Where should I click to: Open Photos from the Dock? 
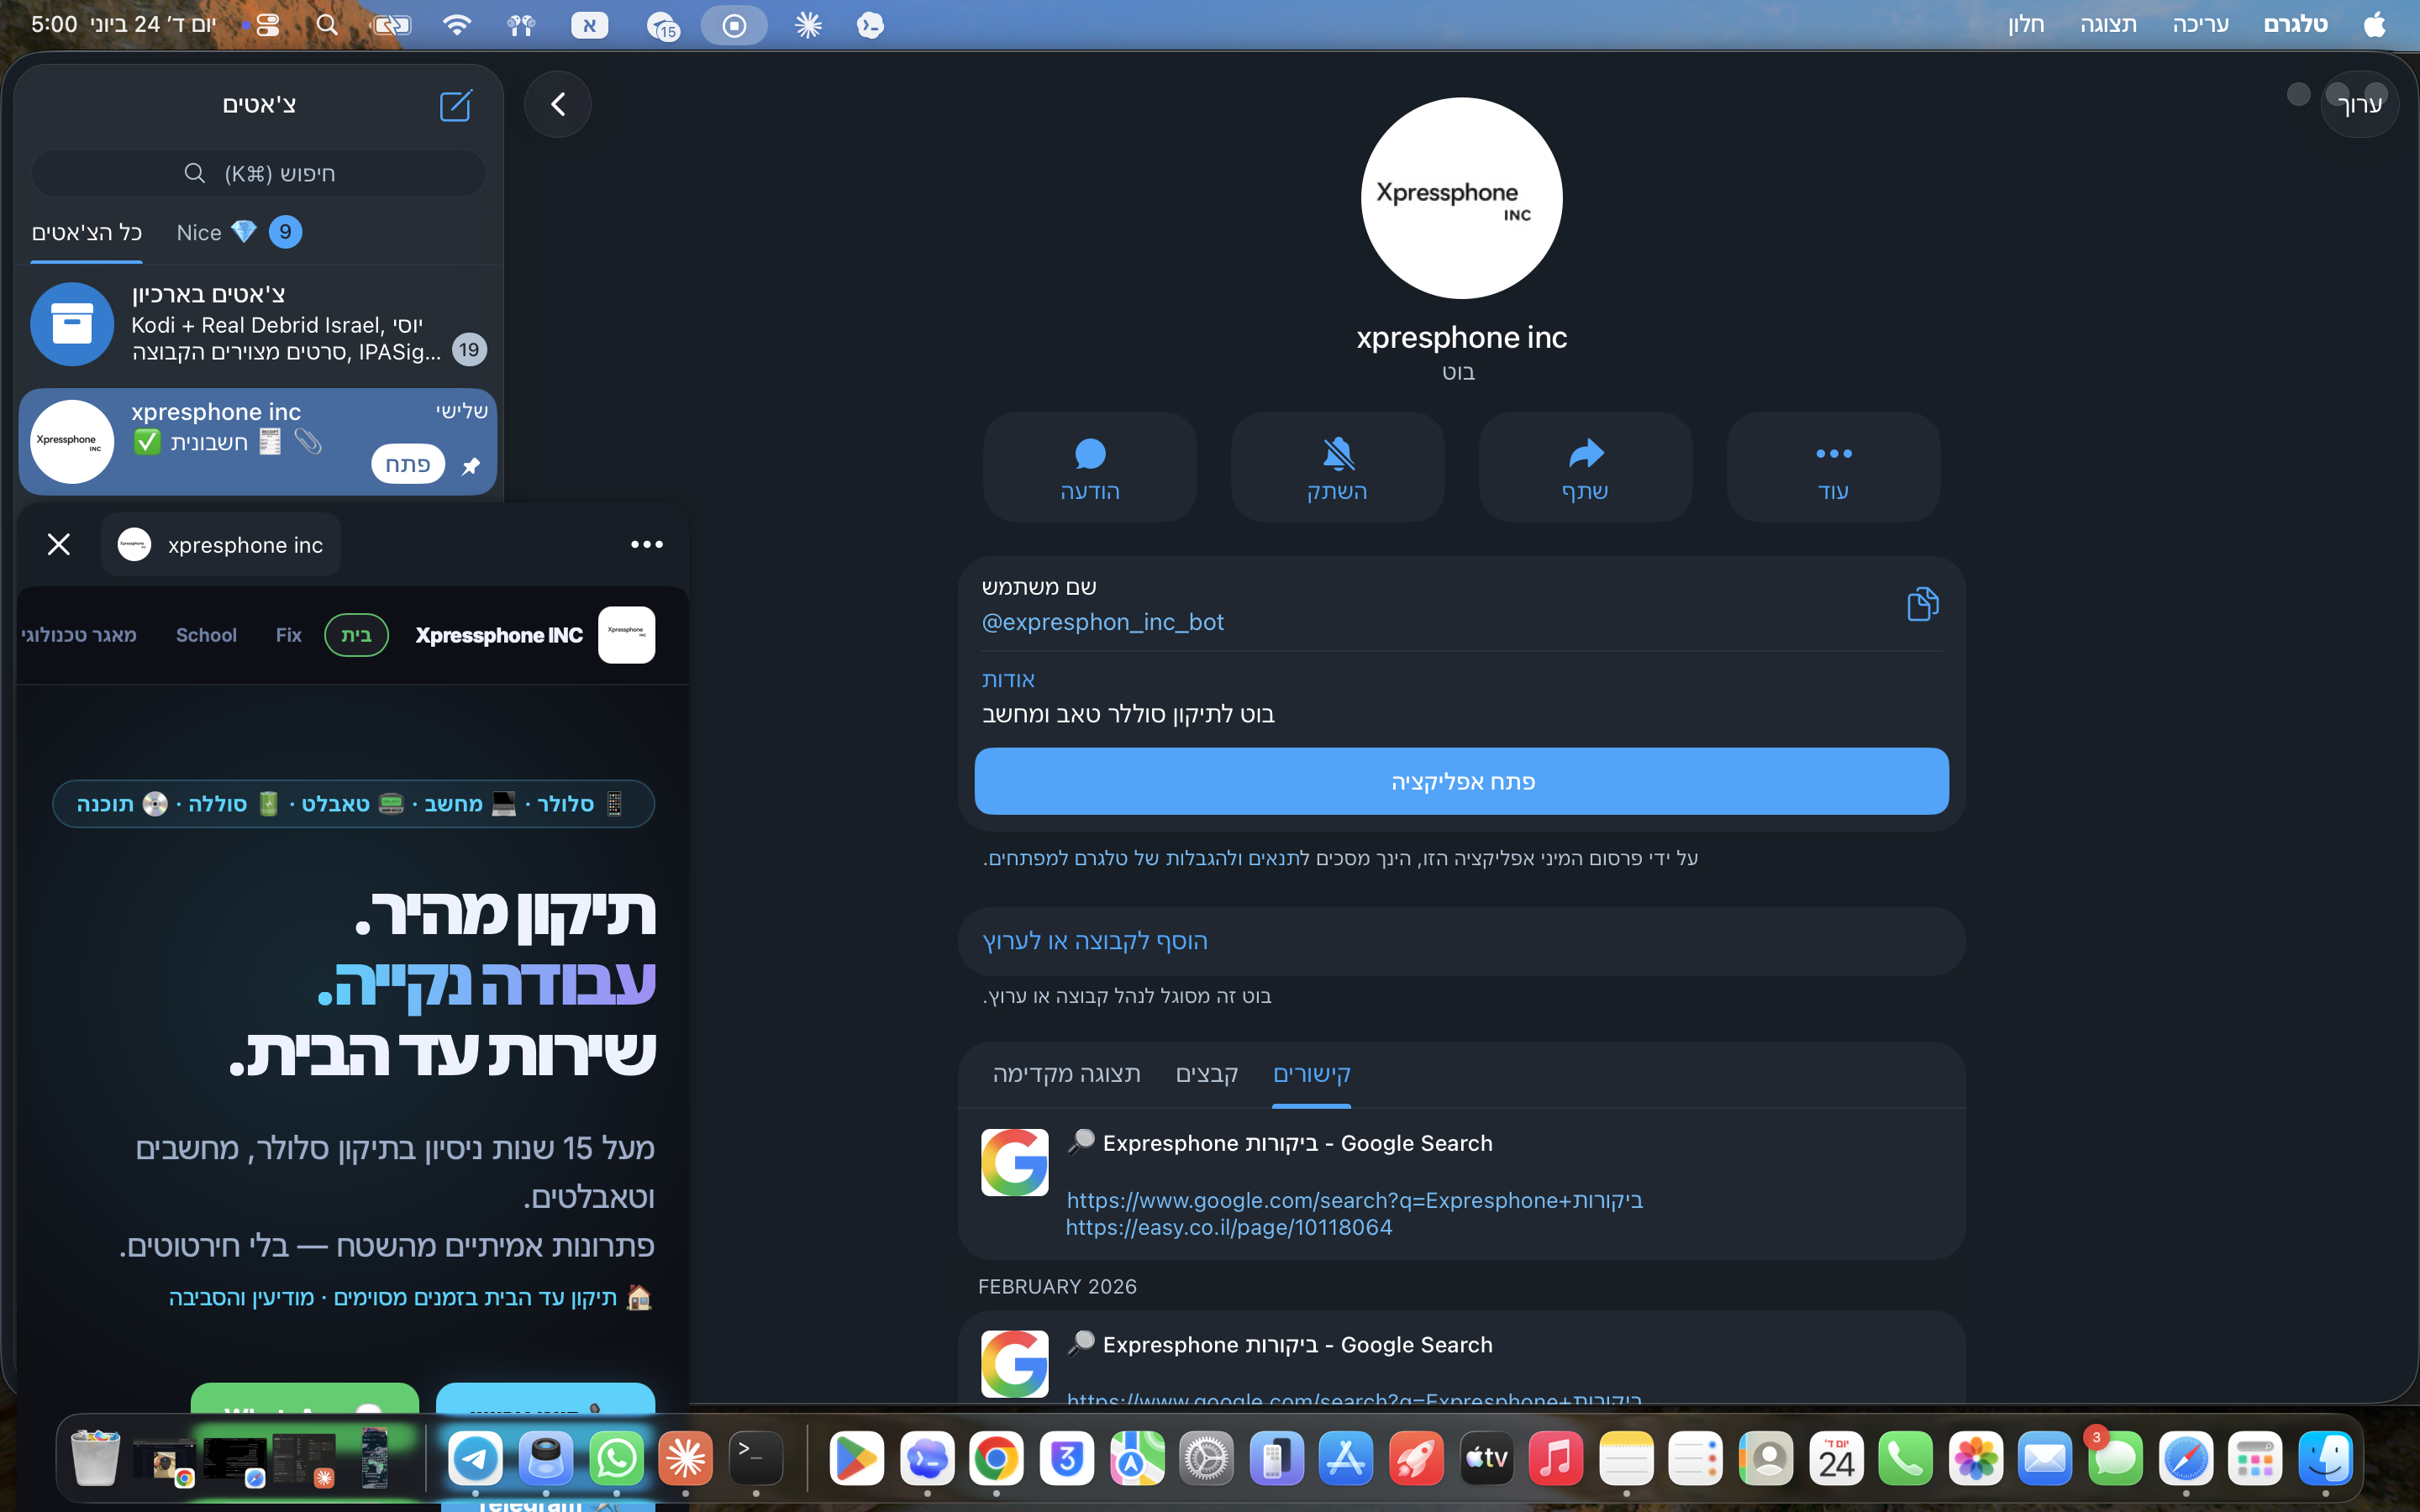[1975, 1459]
